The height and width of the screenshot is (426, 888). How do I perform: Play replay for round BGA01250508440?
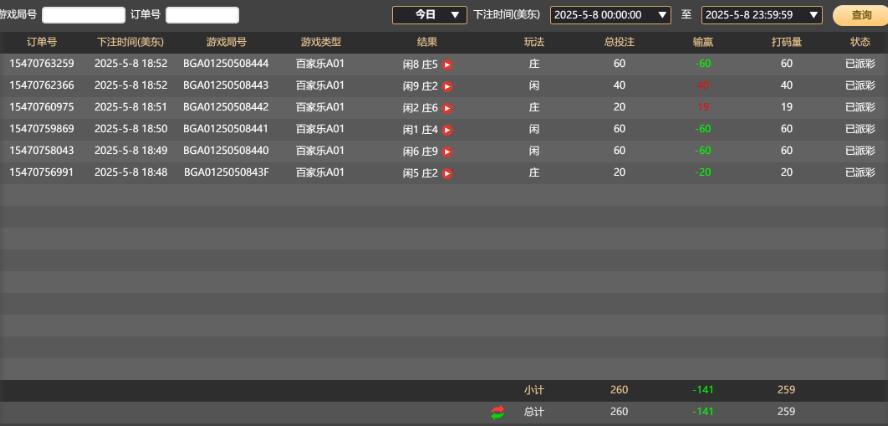click(x=447, y=152)
